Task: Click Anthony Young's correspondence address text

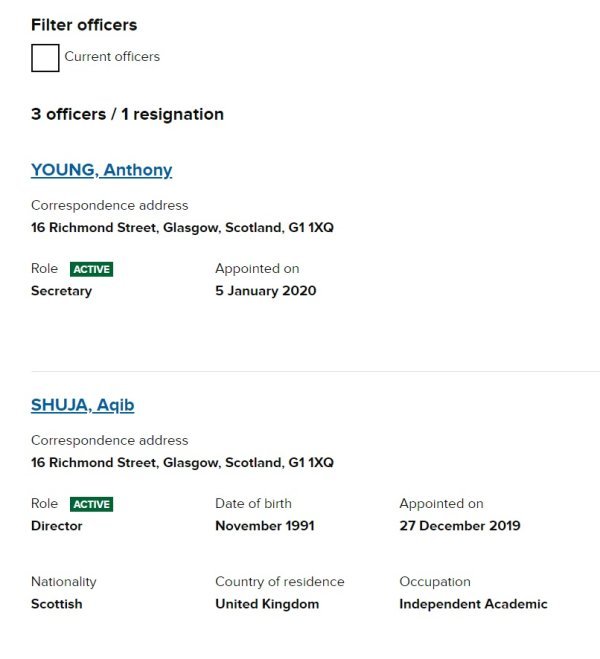Action: pyautogui.click(x=182, y=228)
